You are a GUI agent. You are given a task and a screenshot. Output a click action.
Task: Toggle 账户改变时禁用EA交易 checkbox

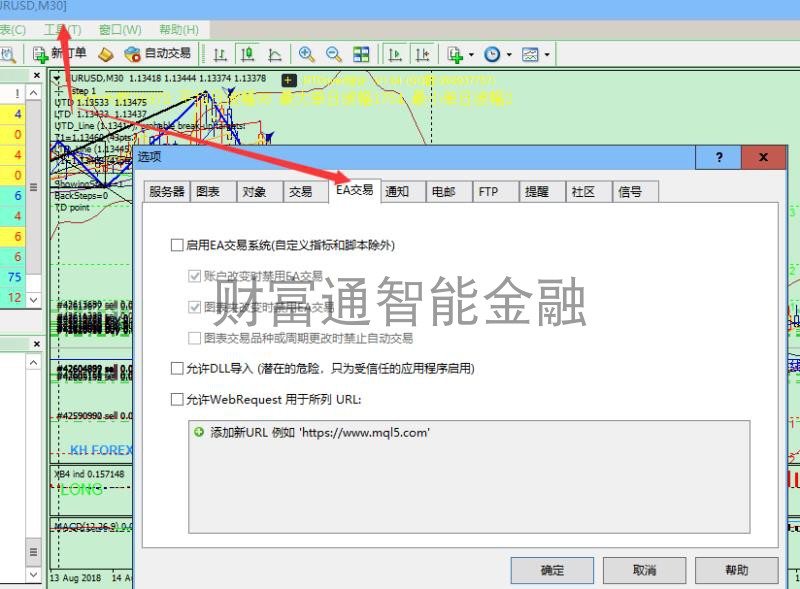(x=194, y=276)
